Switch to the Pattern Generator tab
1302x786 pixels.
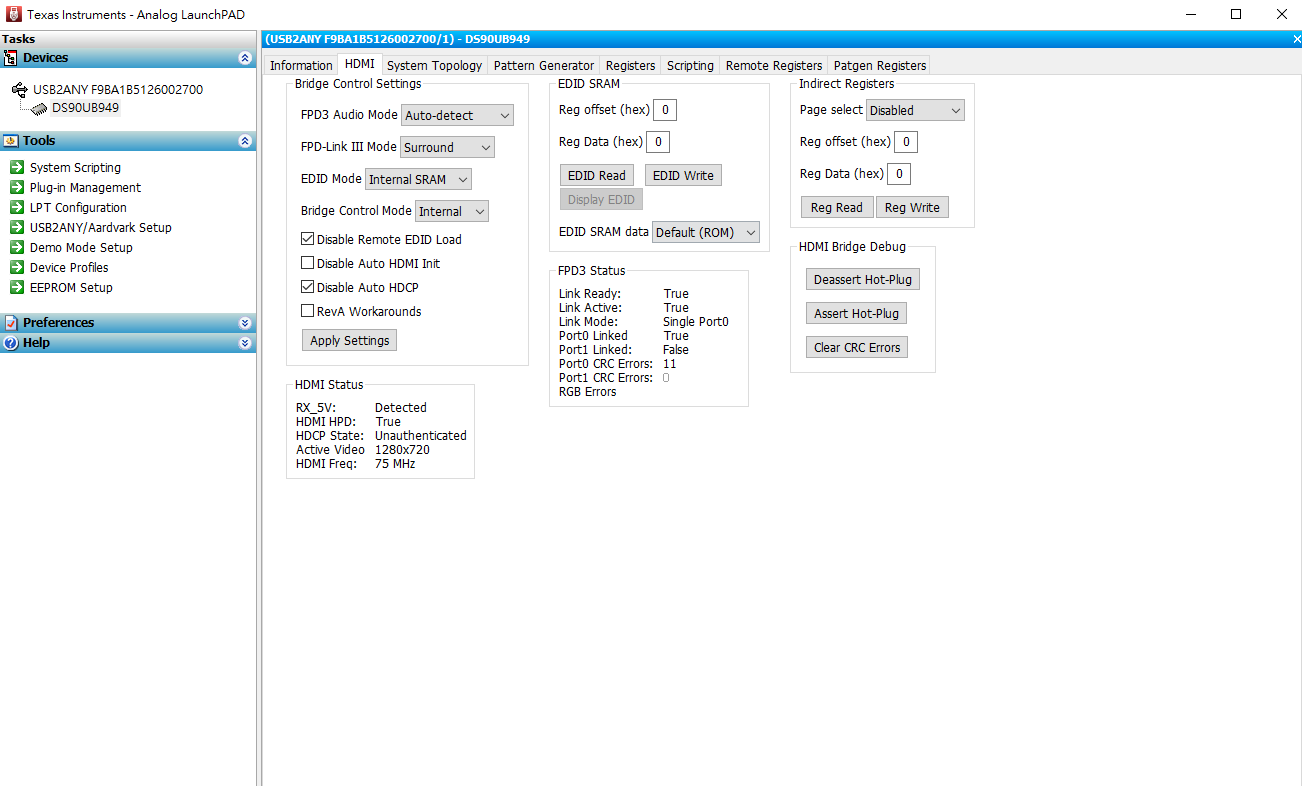[x=544, y=65]
